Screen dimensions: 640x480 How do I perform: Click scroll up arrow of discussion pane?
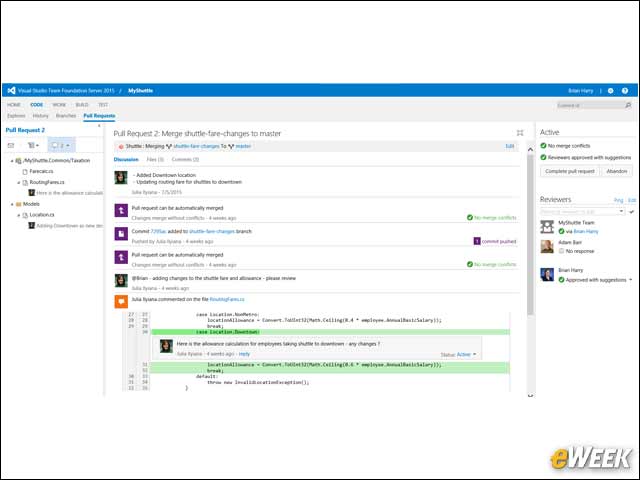click(x=530, y=149)
